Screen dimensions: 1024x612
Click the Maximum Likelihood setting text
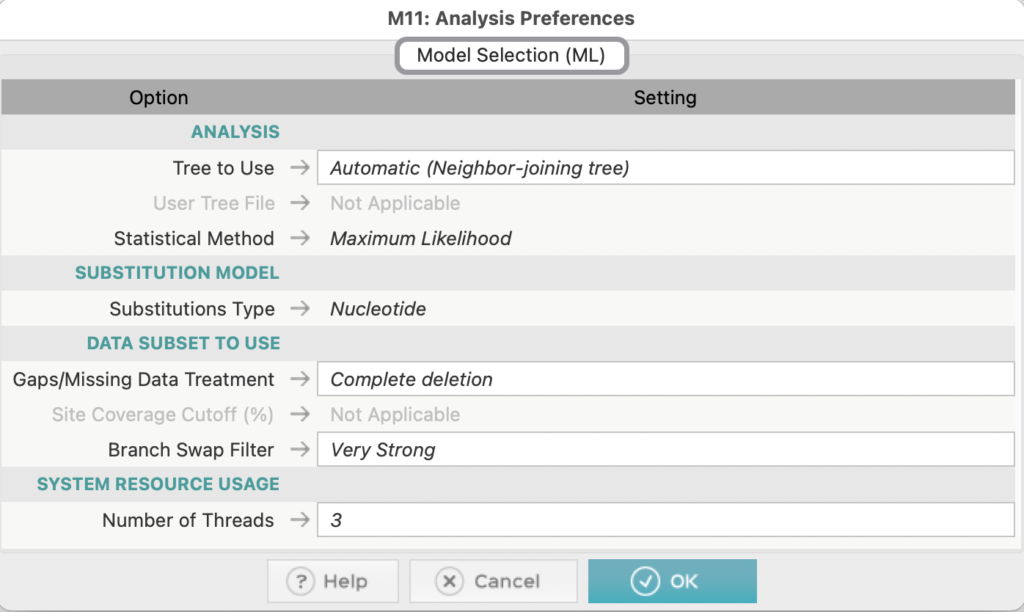[x=421, y=238]
